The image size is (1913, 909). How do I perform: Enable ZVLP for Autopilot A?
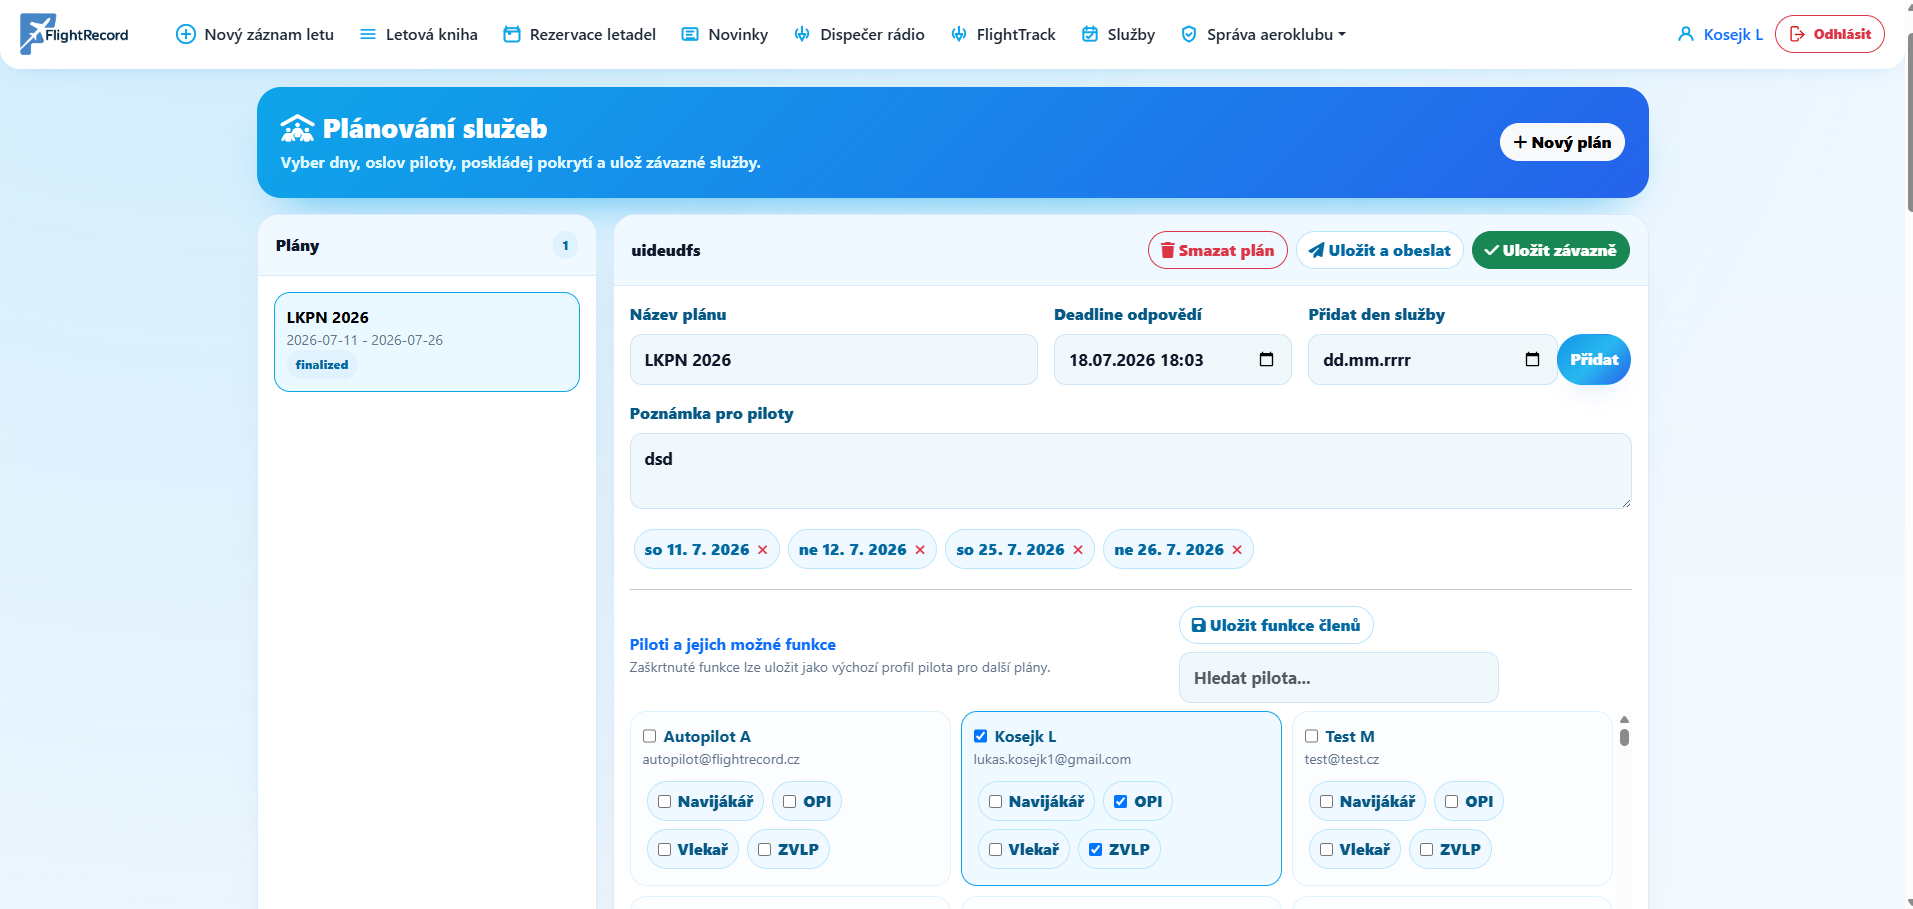click(765, 850)
